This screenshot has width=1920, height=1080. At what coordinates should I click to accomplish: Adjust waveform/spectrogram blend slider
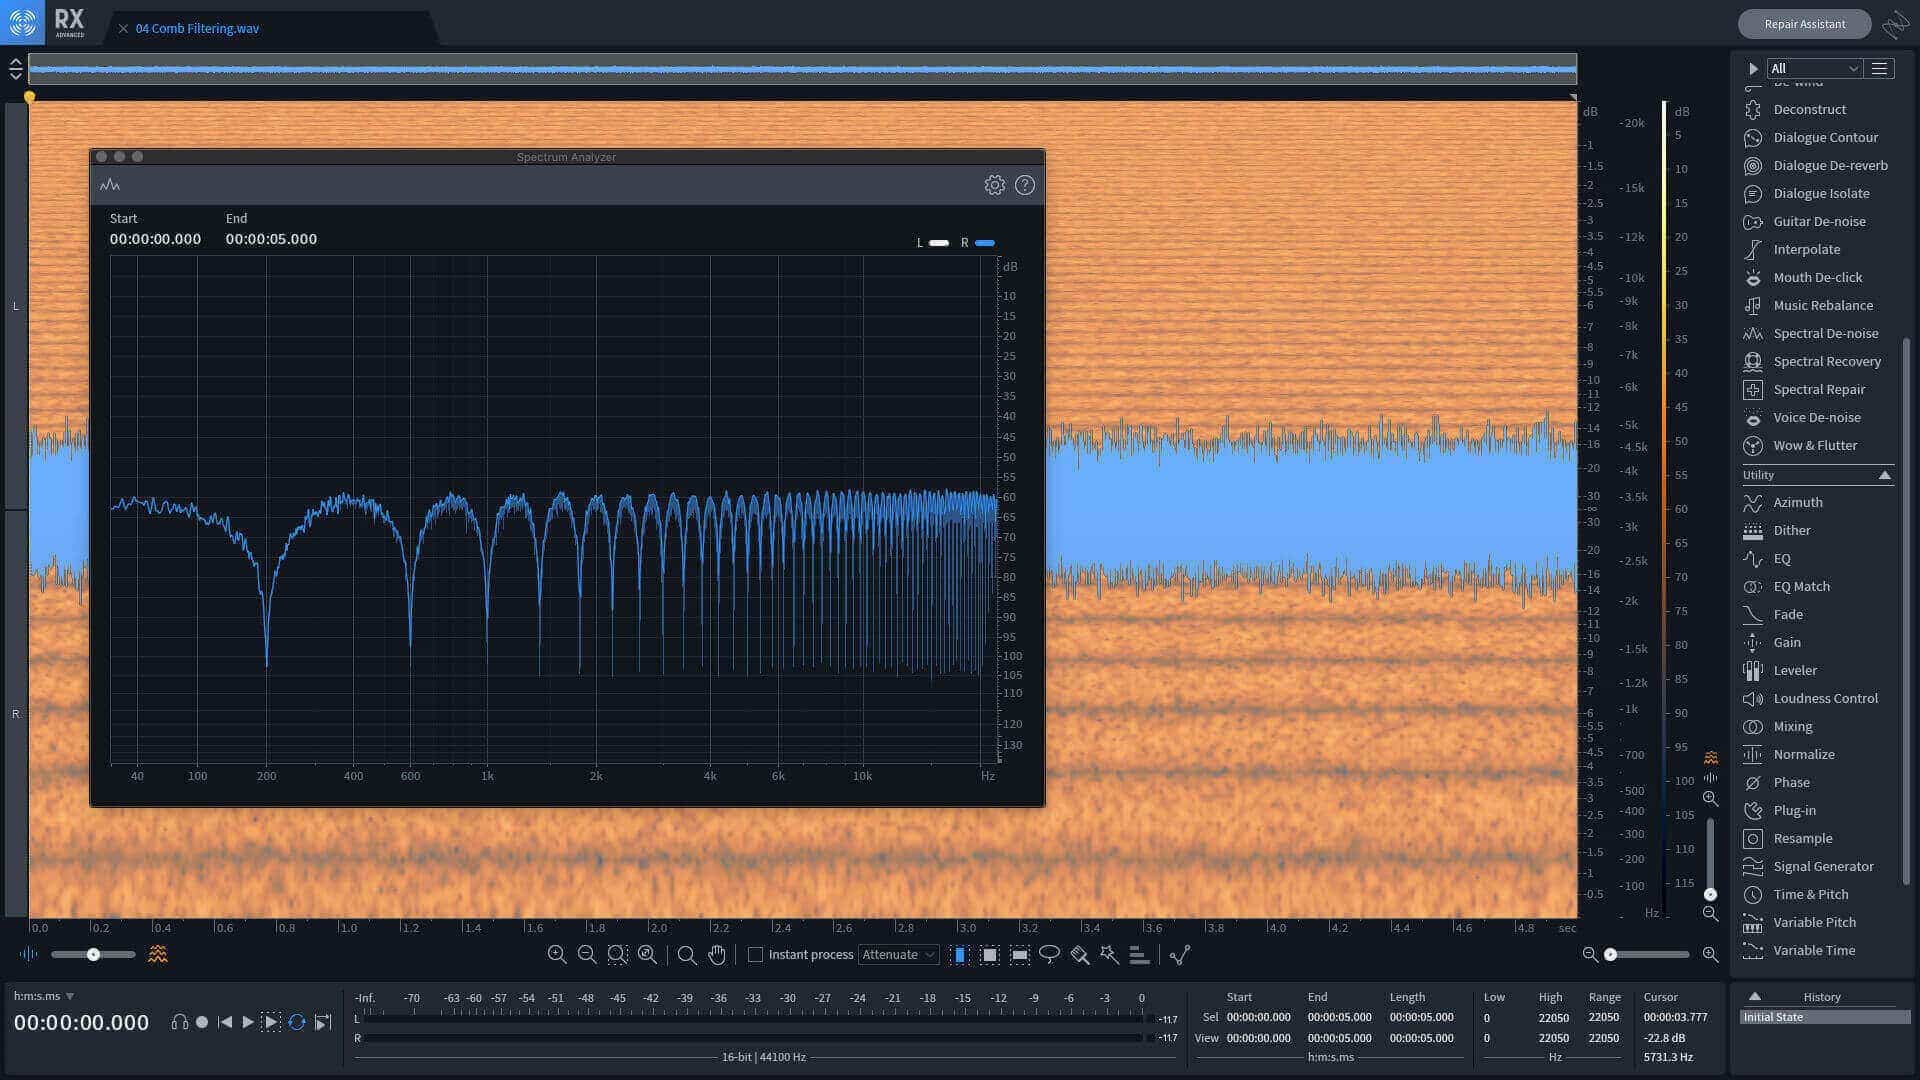(93, 954)
